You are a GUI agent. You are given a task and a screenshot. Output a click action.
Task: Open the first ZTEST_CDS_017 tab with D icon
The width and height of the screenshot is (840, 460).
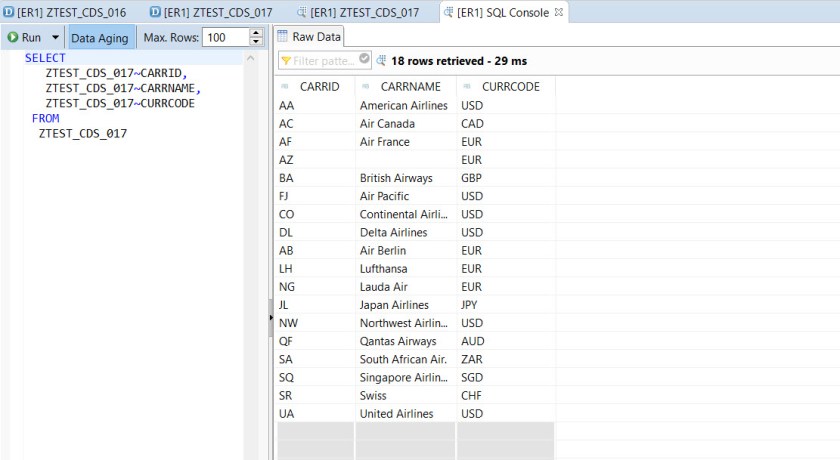(x=211, y=12)
